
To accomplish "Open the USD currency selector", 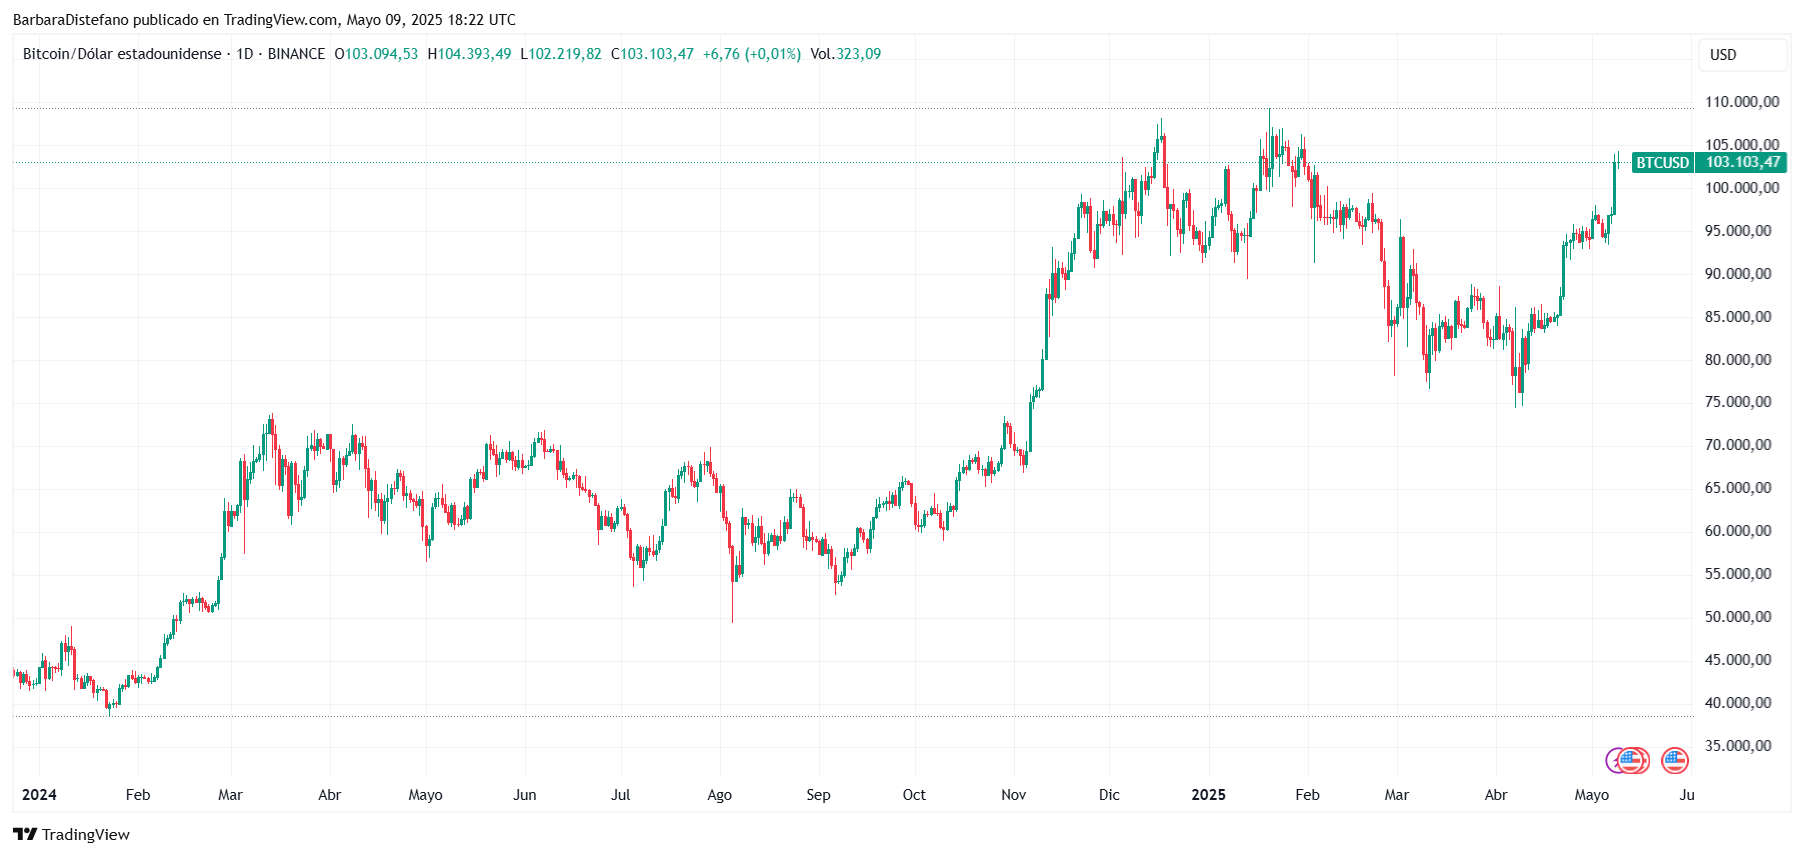I will coord(1743,55).
